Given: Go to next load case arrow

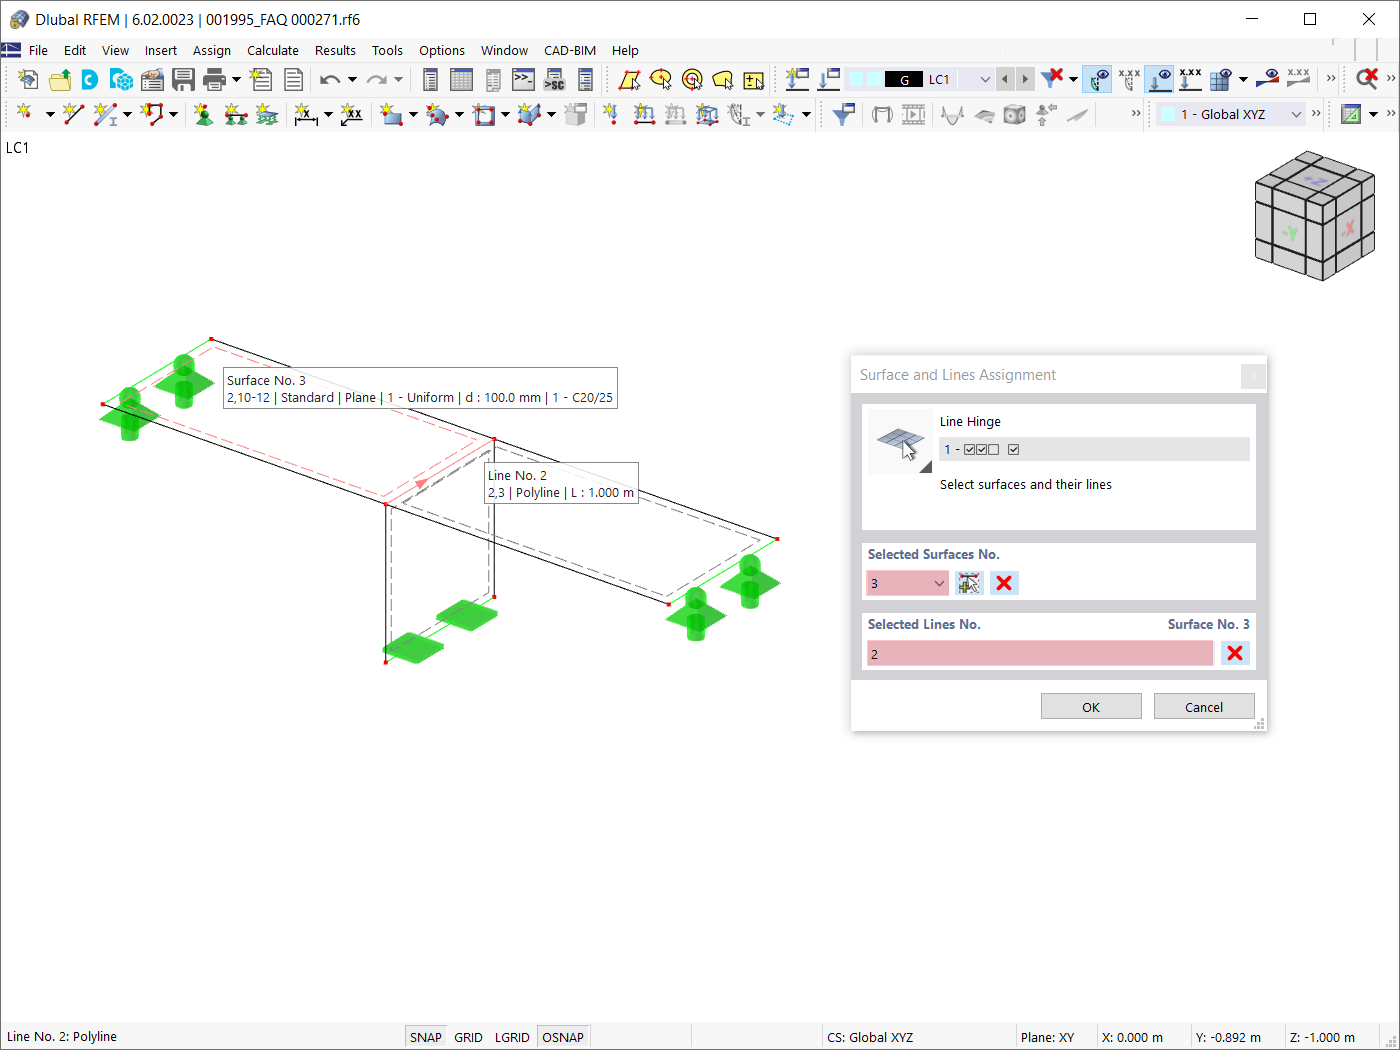Looking at the screenshot, I should coord(1025,79).
